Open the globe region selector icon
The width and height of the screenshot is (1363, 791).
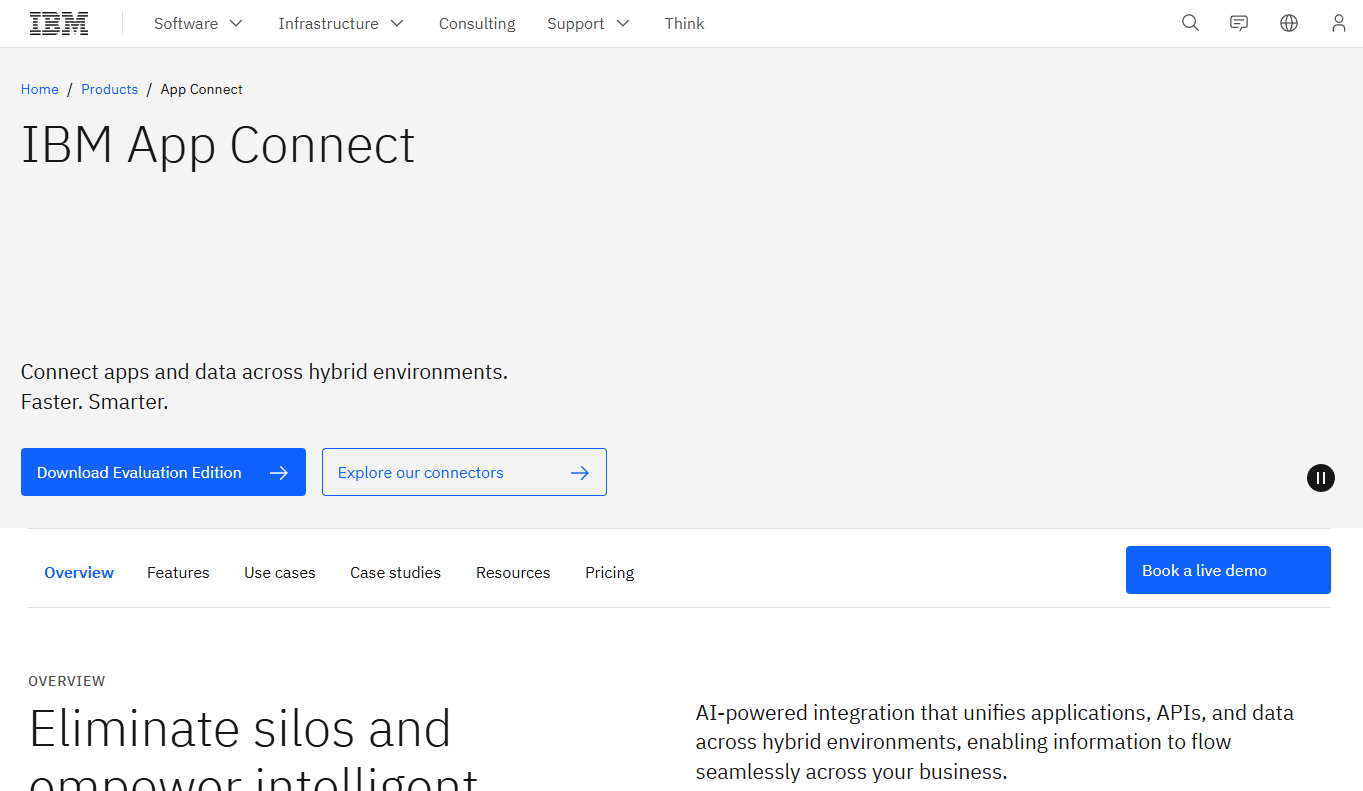click(x=1289, y=23)
